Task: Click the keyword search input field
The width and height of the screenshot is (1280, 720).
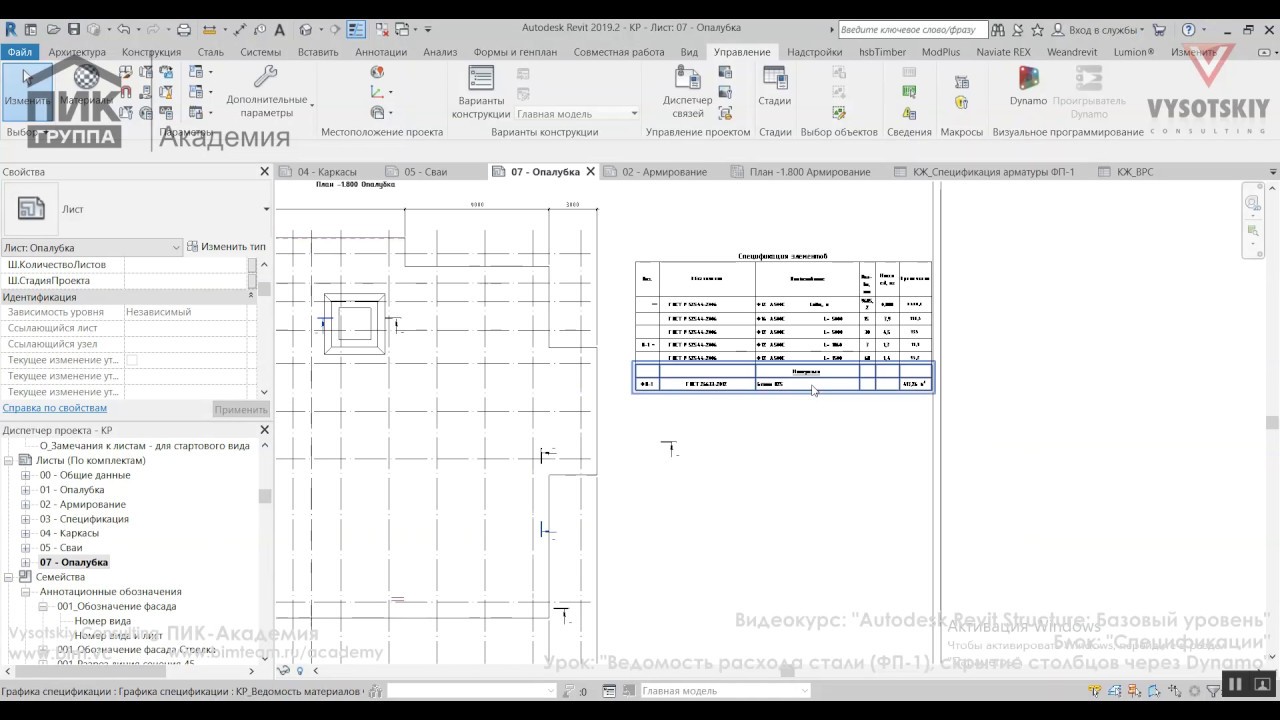Action: click(913, 30)
